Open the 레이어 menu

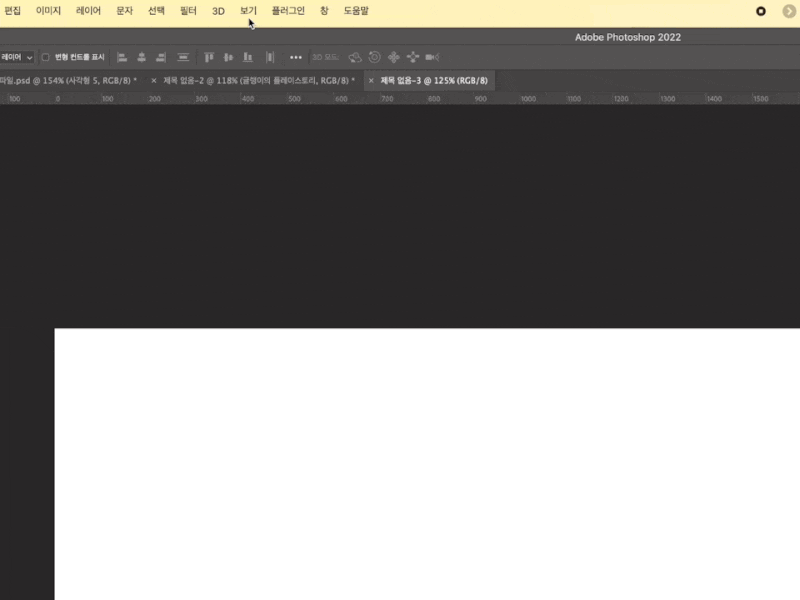tap(88, 11)
